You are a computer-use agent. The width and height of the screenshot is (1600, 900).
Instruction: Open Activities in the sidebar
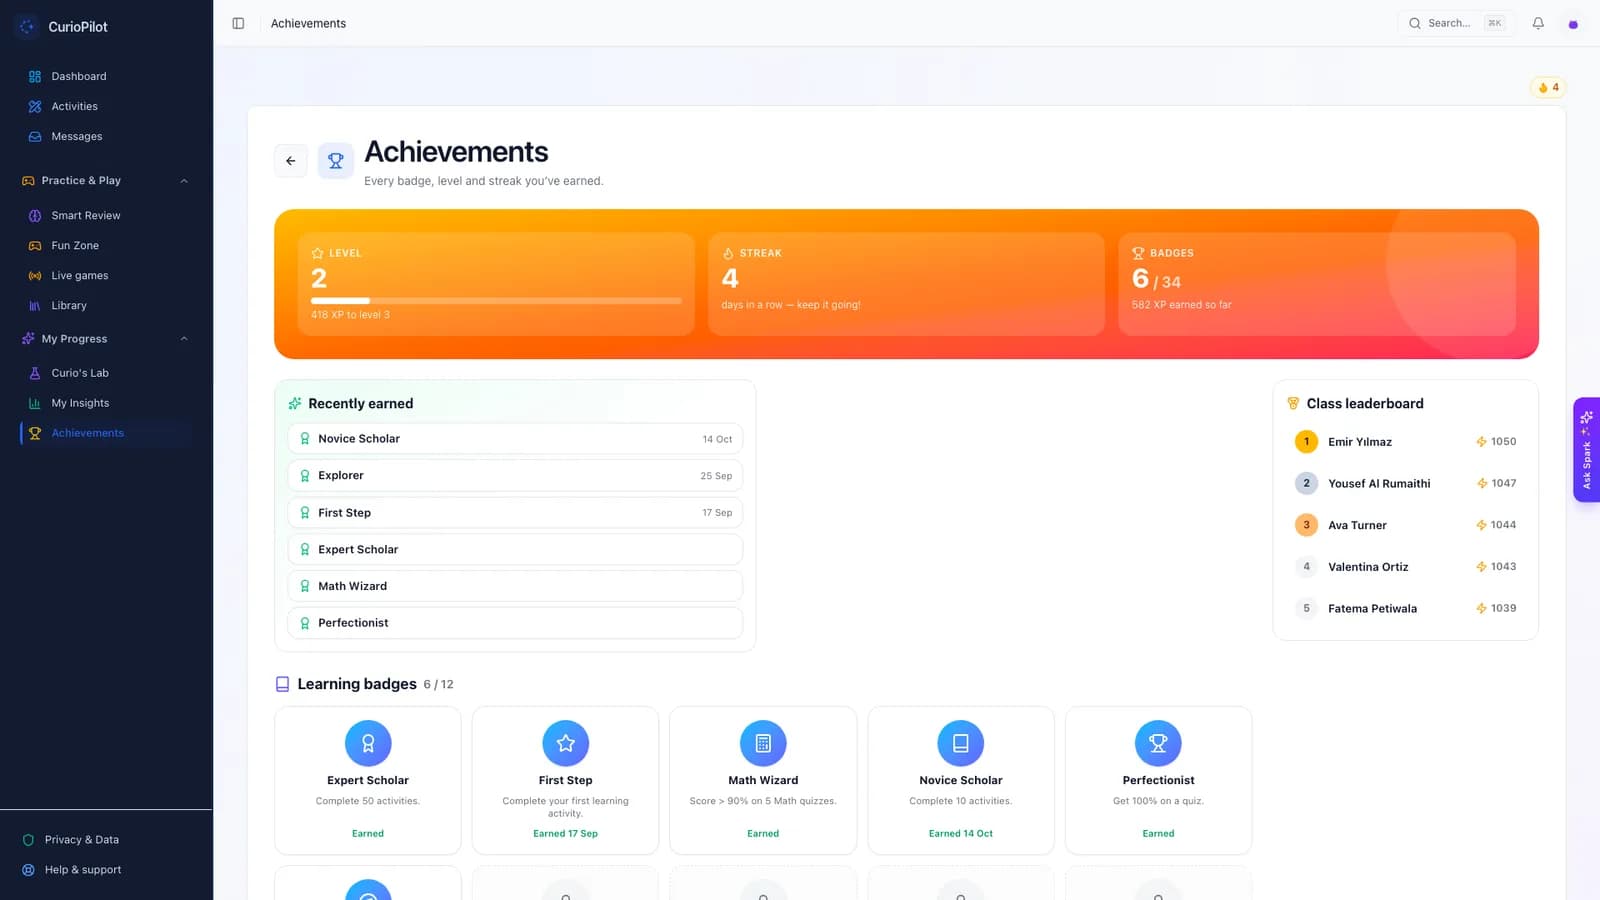(106, 106)
